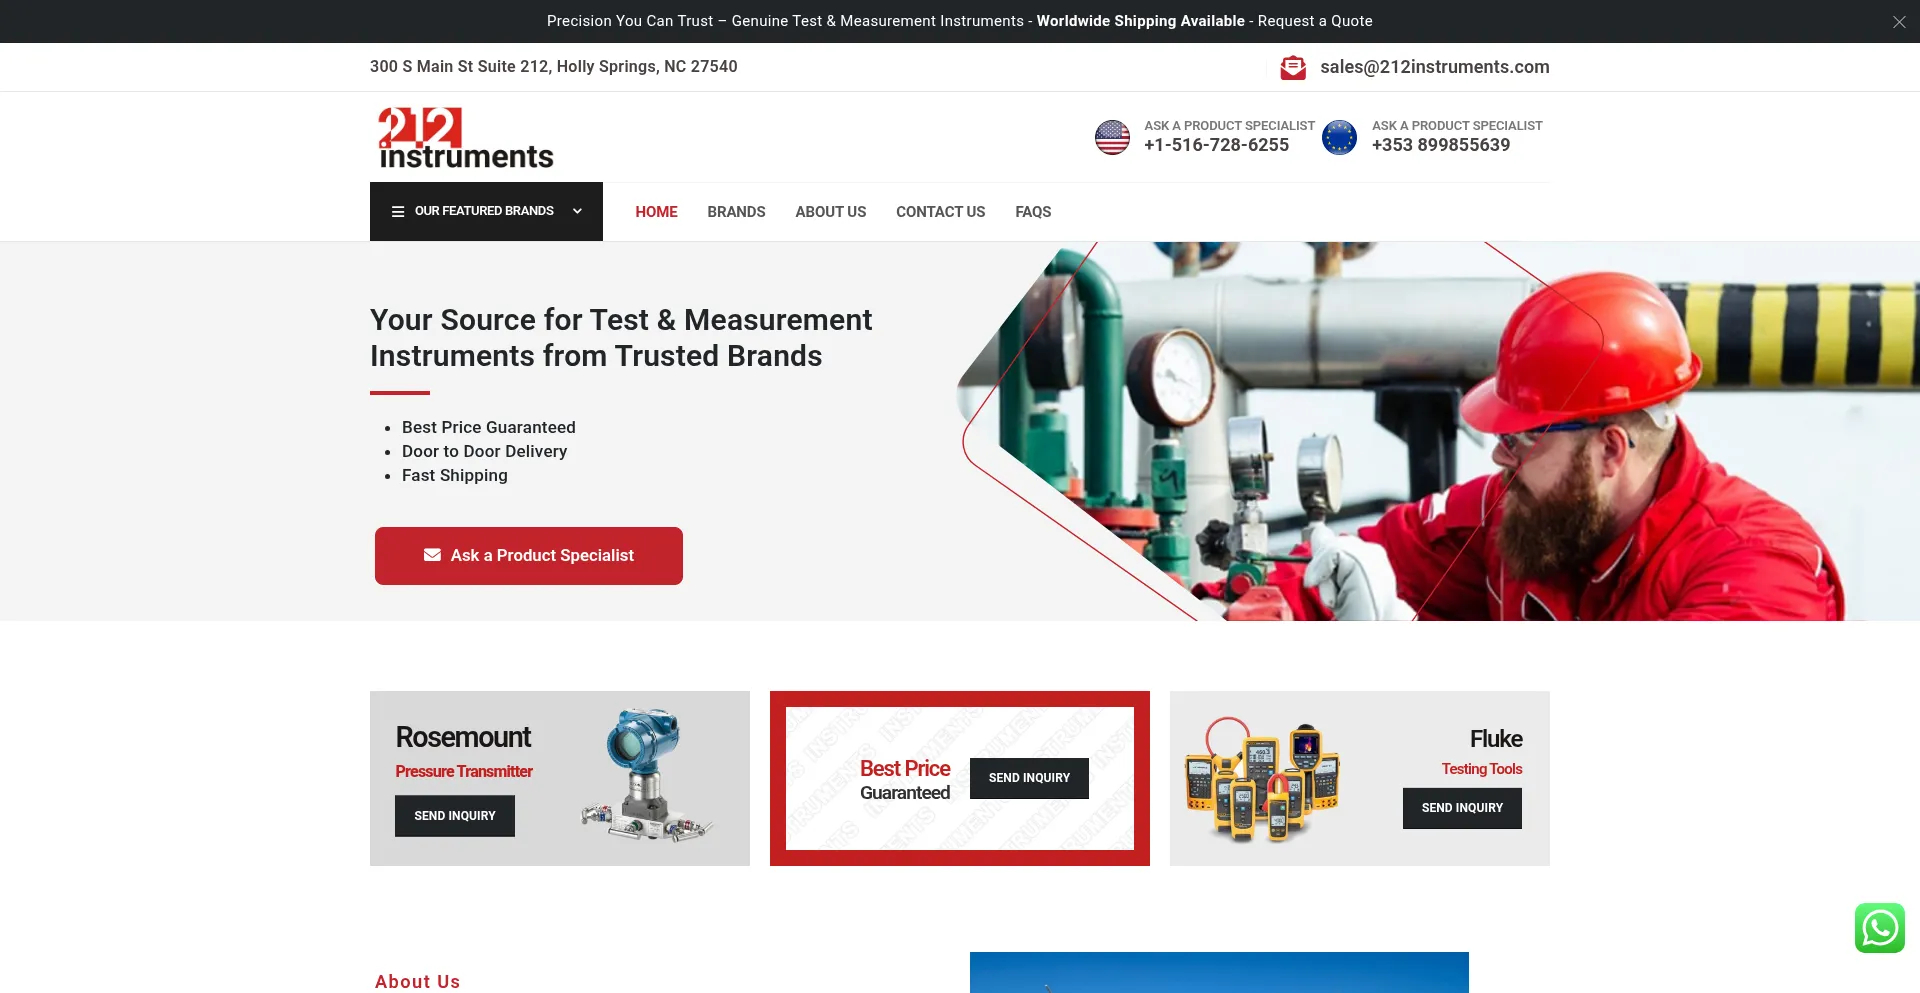Click 'Best Price Guaranteed' bullet text
1920x993 pixels.
click(x=489, y=428)
